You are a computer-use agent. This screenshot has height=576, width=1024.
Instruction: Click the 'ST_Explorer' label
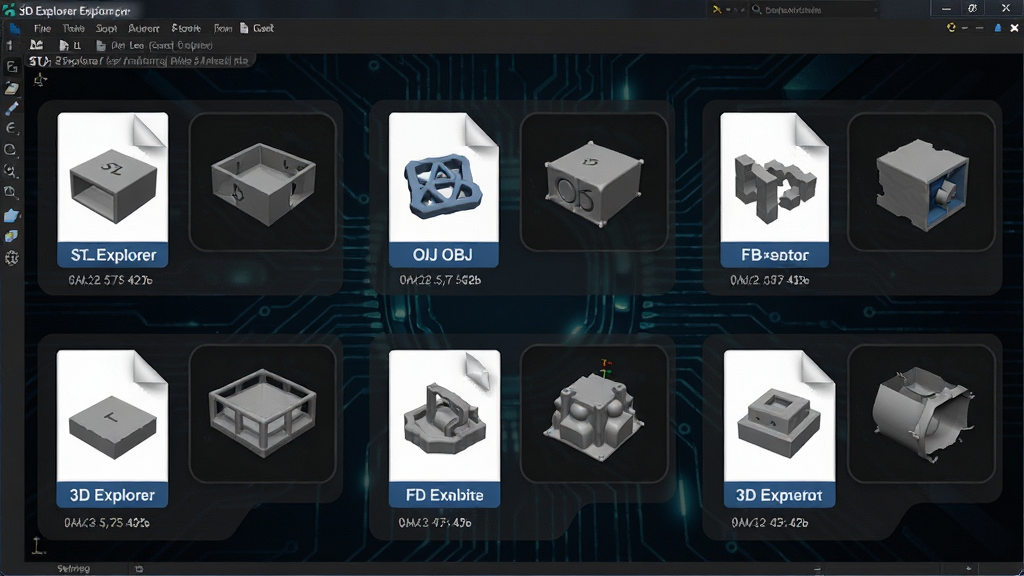coord(113,255)
